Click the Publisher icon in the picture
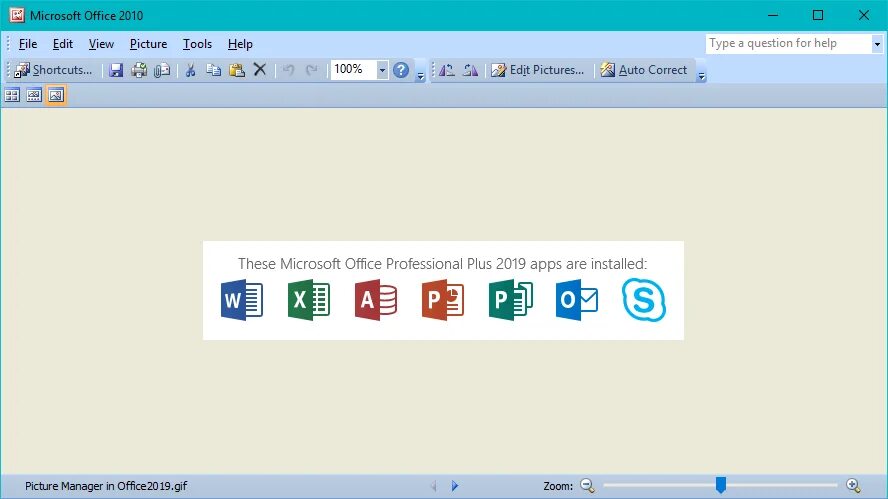This screenshot has height=499, width=888. 510,300
